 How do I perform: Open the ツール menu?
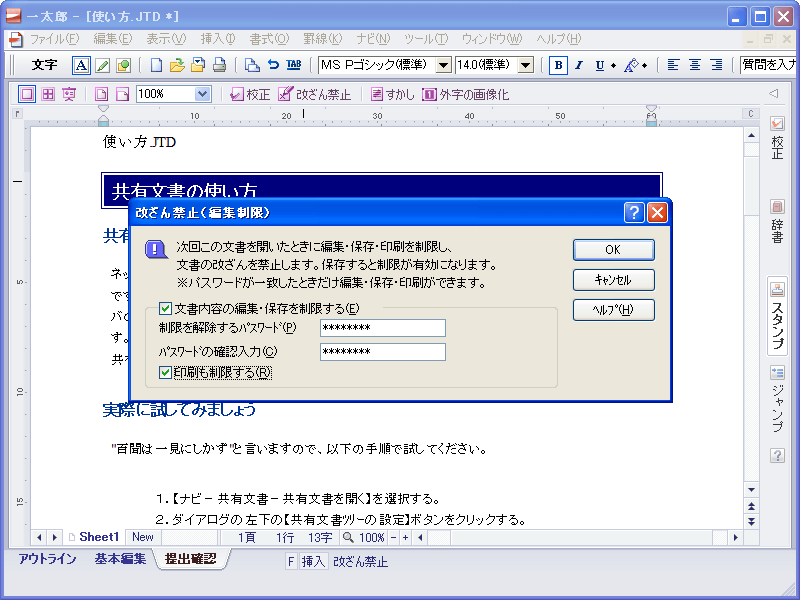point(426,39)
